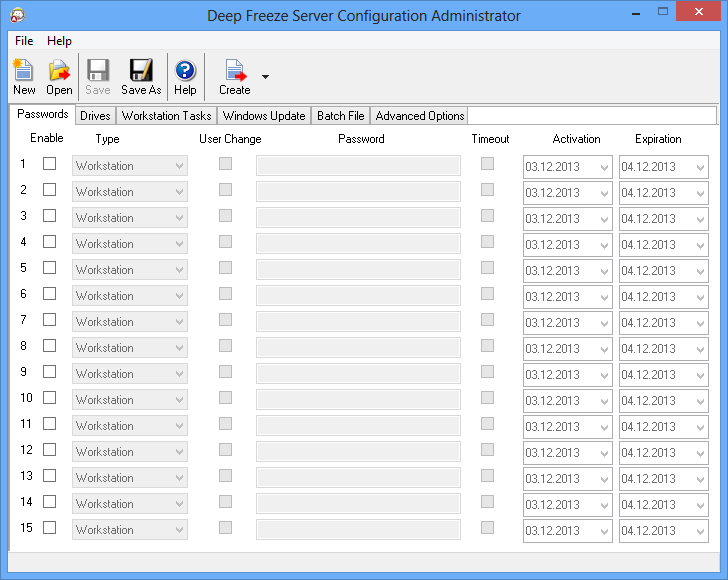Switch to the Workstation Tasks tab

tap(166, 116)
